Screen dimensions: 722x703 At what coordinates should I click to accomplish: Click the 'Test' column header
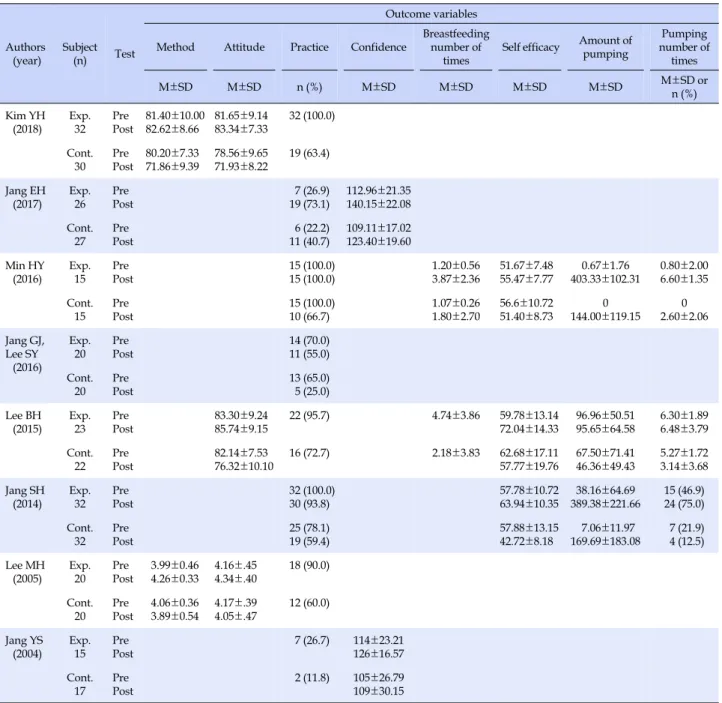click(124, 54)
